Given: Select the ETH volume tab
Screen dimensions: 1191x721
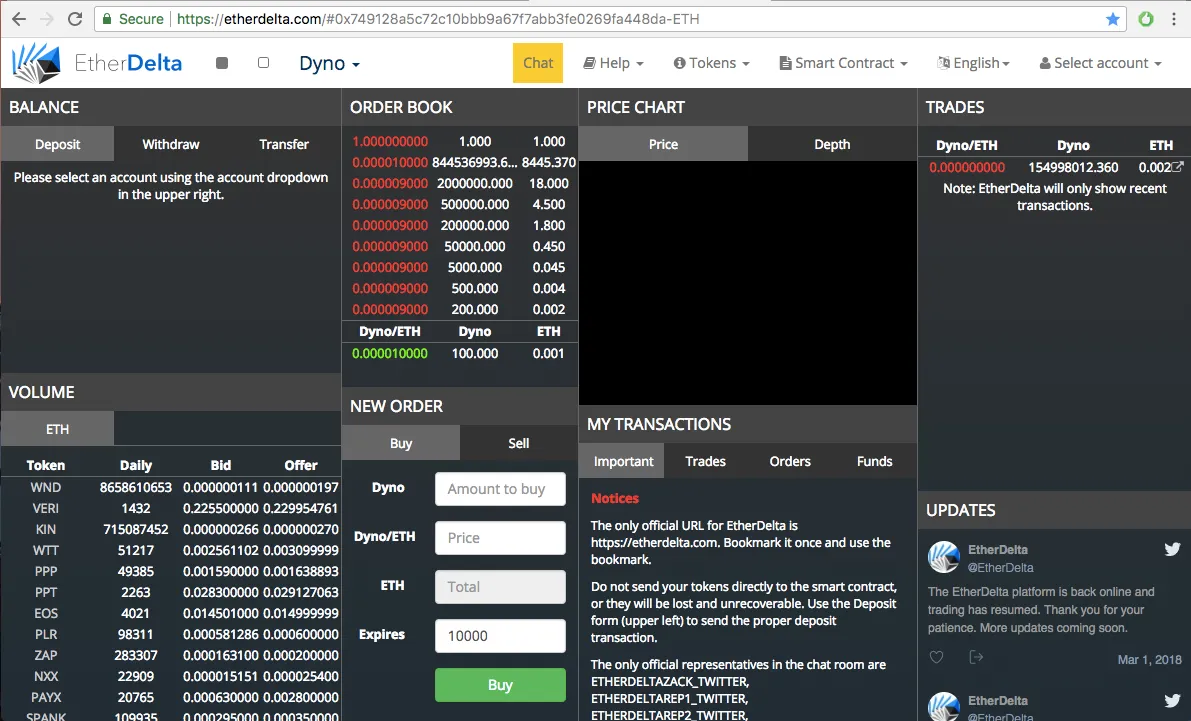Looking at the screenshot, I should [58, 428].
